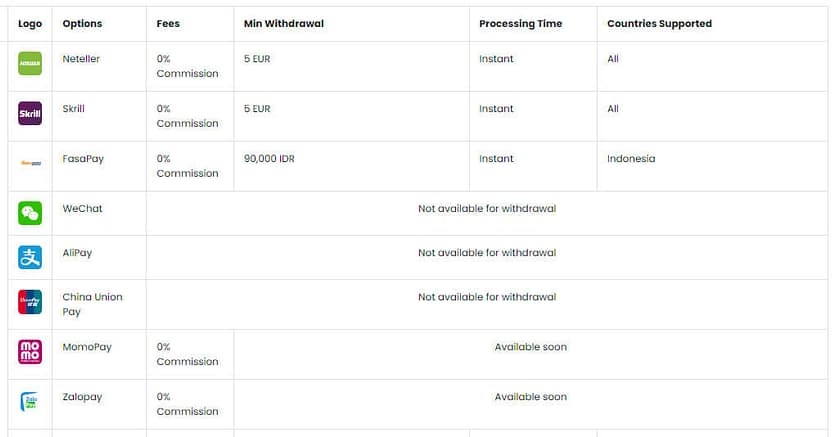Click the Options column header
Image resolution: width=840 pixels, height=437 pixels.
82,24
